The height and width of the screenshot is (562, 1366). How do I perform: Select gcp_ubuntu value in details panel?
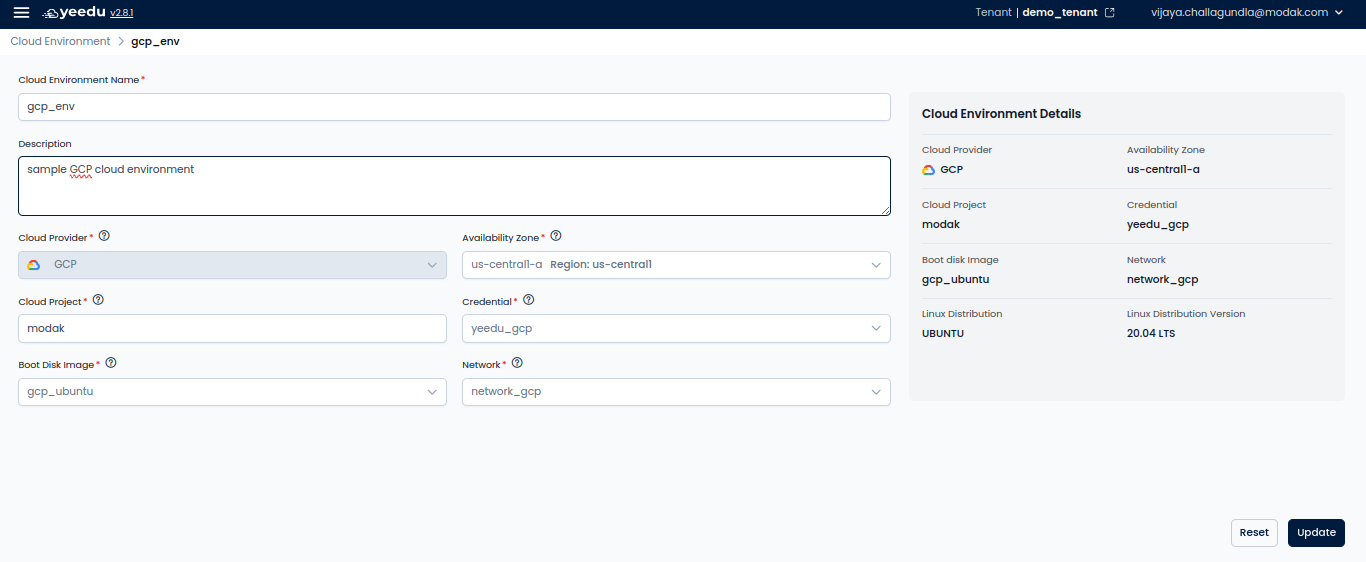point(955,279)
